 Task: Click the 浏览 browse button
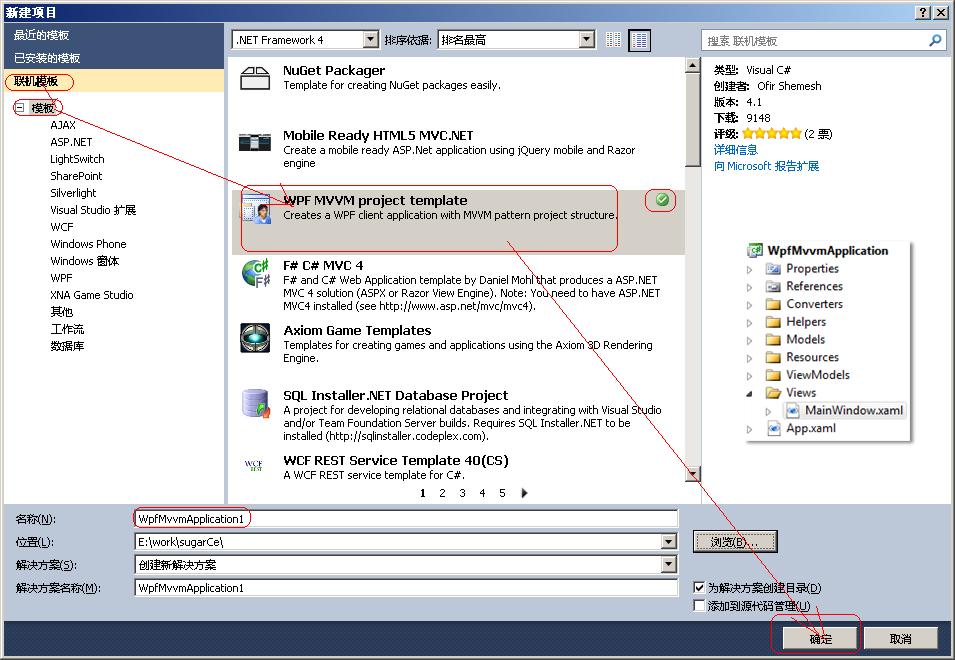coord(735,542)
